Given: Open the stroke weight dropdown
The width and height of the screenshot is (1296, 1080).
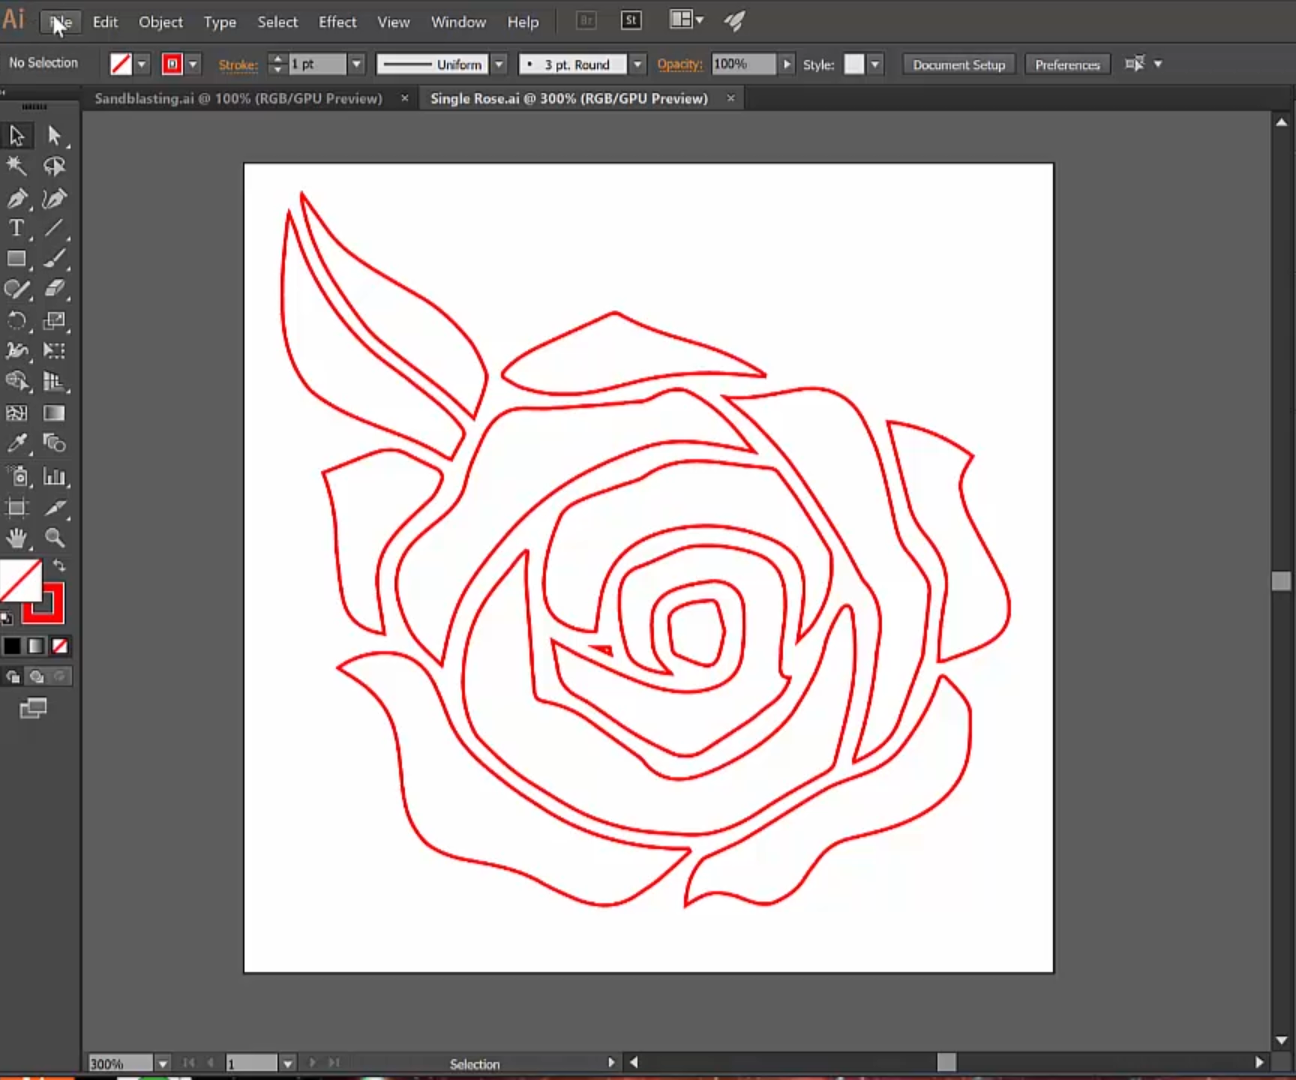Looking at the screenshot, I should [x=356, y=64].
